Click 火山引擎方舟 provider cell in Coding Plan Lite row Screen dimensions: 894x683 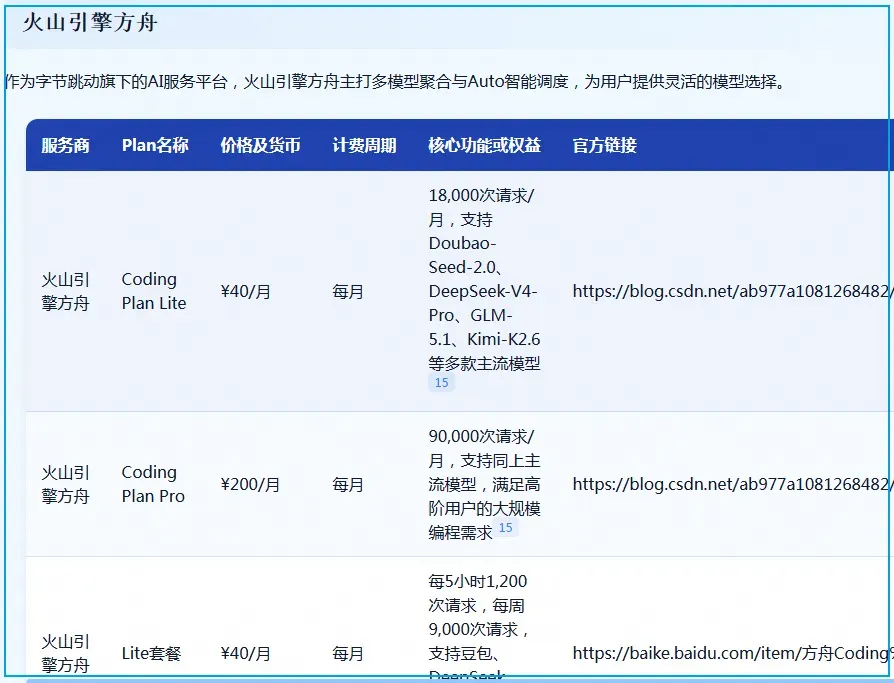(x=66, y=291)
